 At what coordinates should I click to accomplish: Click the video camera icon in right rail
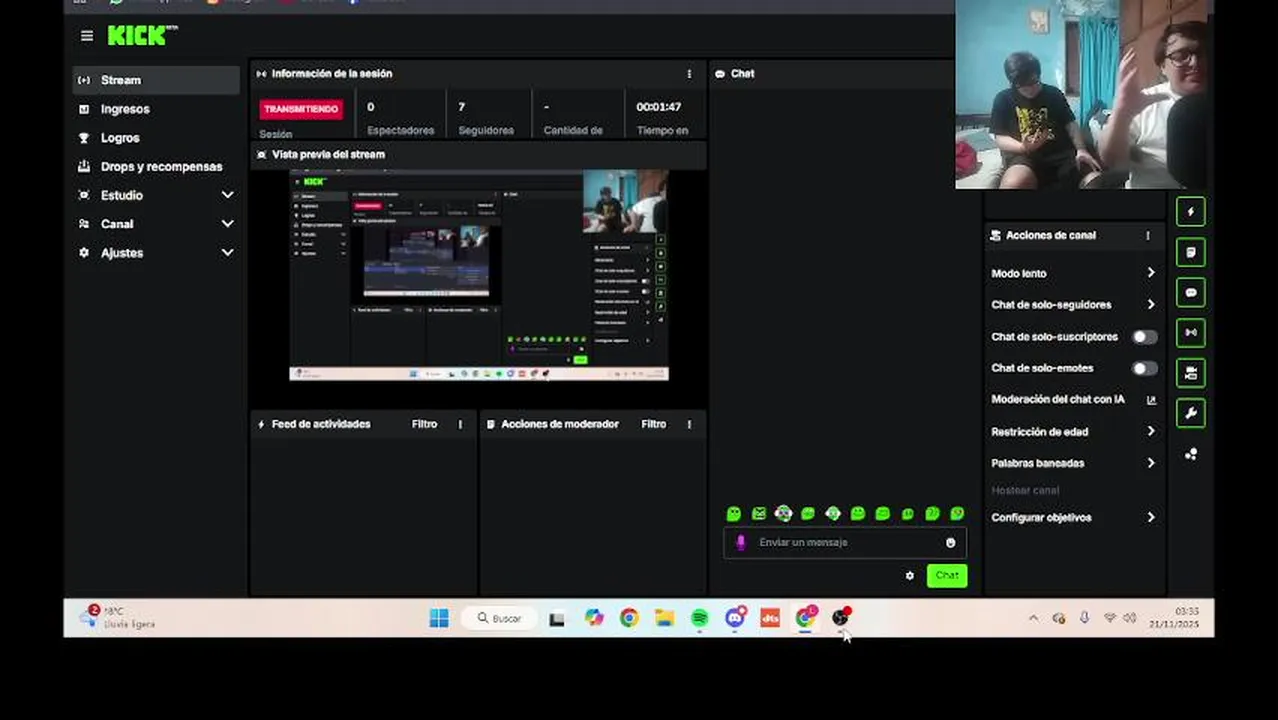coord(1190,373)
